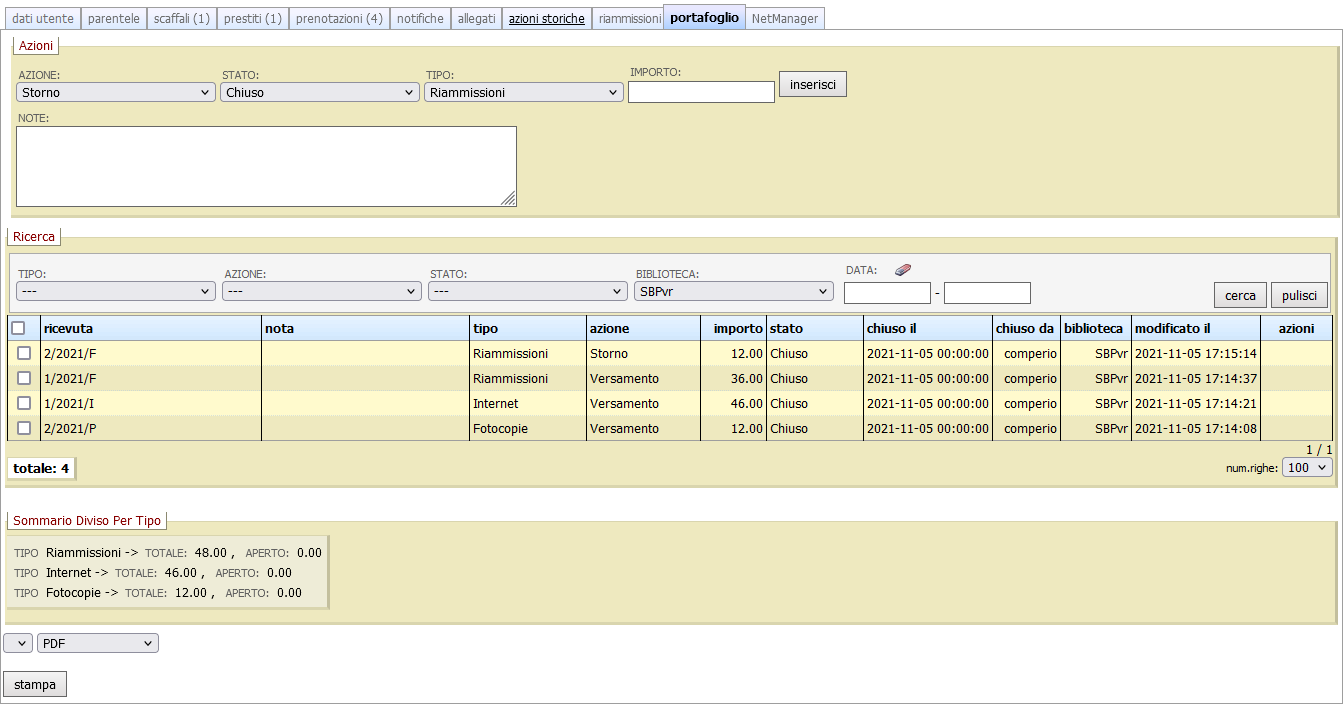The image size is (1344, 705).
Task: Expand the STATO dropdown showing Chiuso
Action: 319,92
